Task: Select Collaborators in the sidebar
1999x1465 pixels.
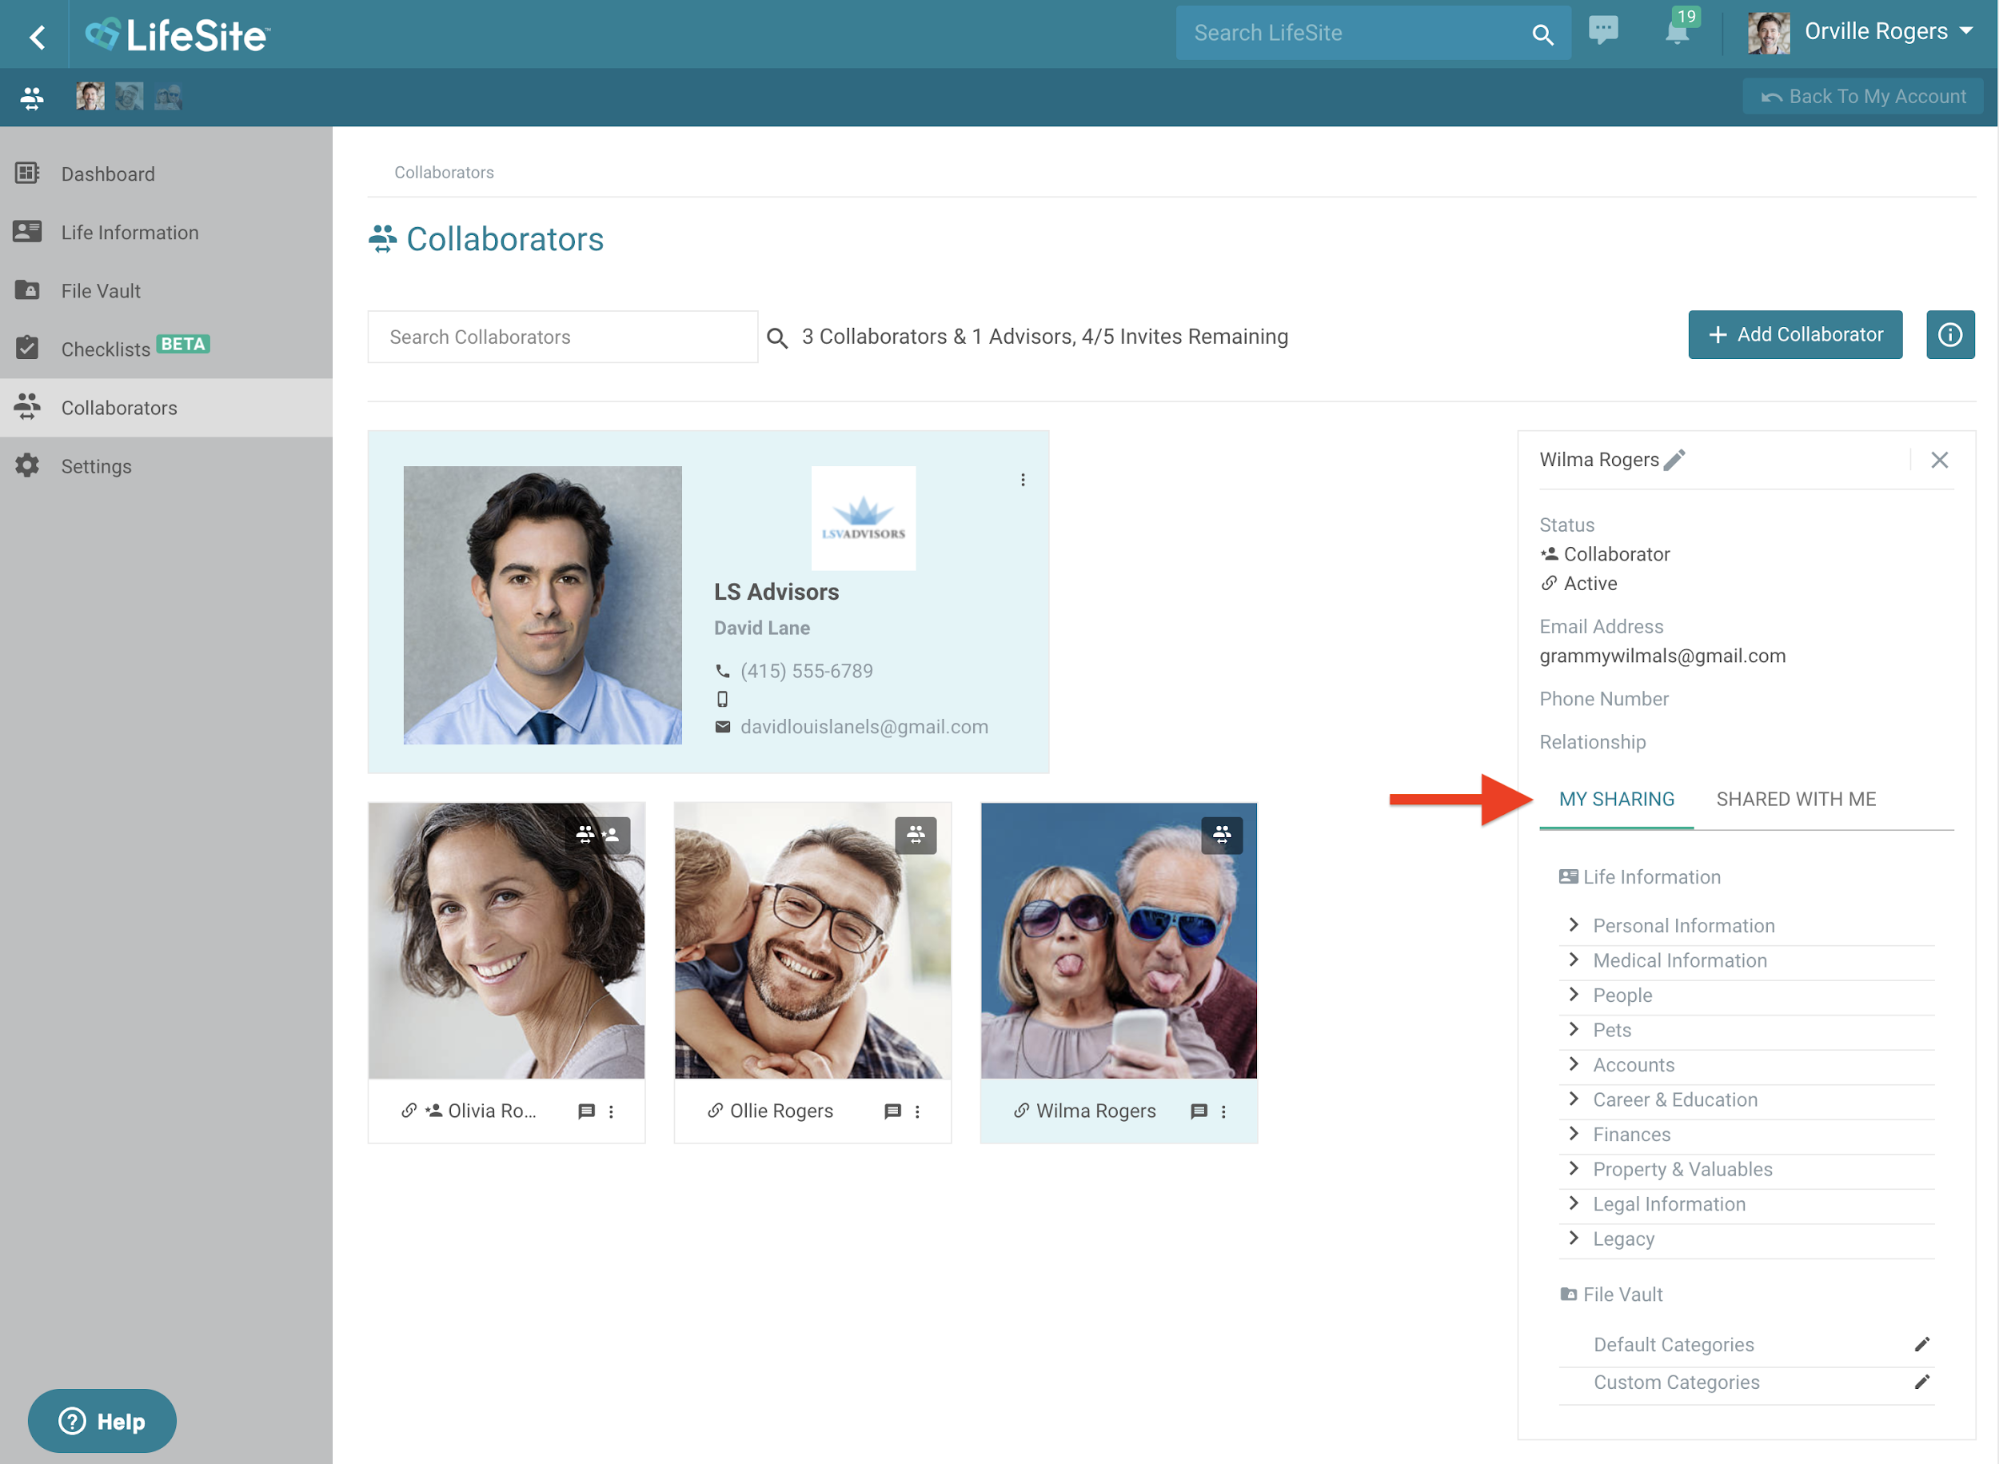Action: pyautogui.click(x=166, y=408)
